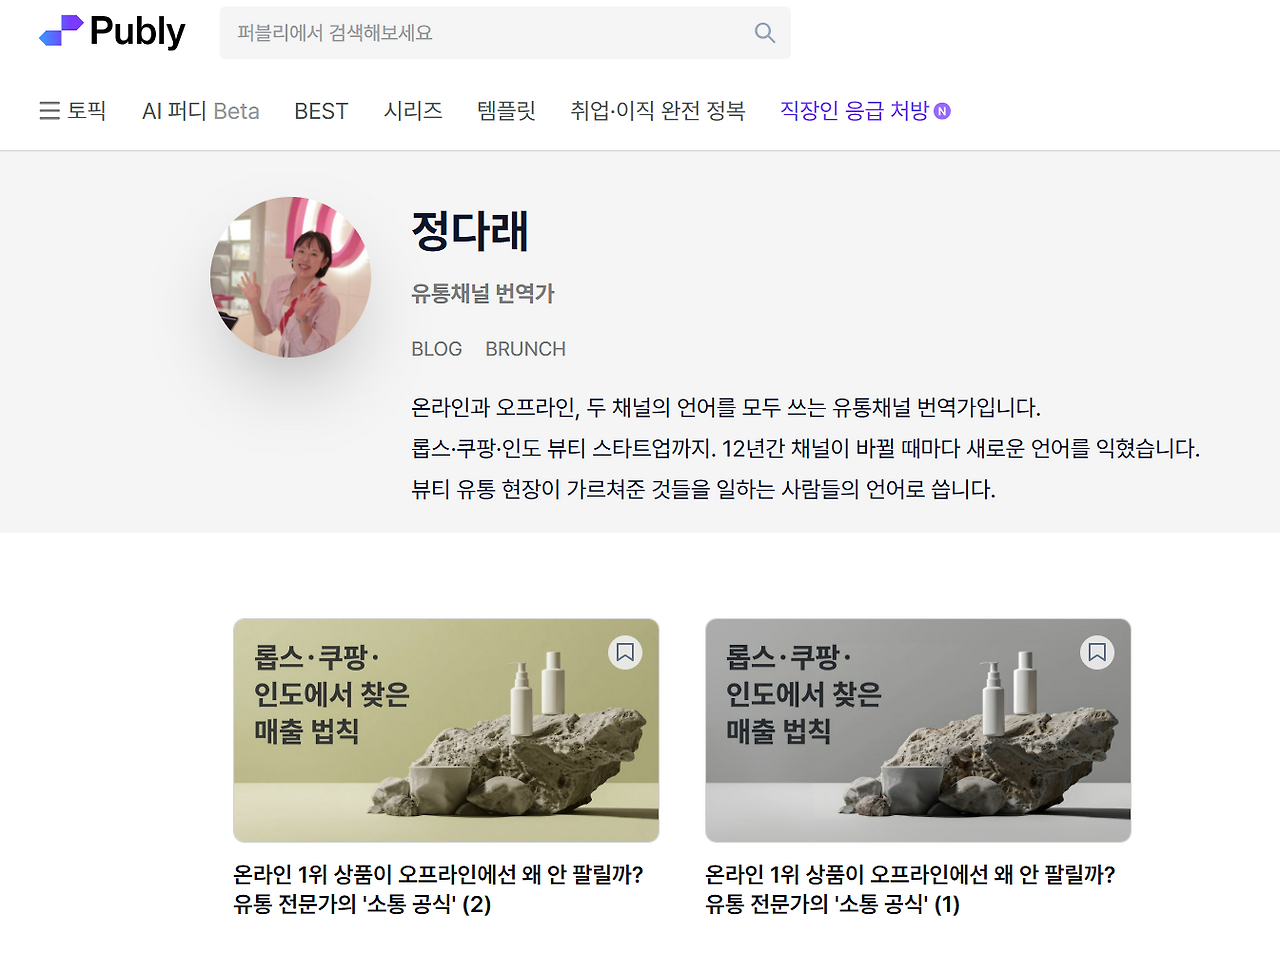Open the olive-colored article thumbnail
Viewport: 1280px width, 954px height.
(446, 730)
